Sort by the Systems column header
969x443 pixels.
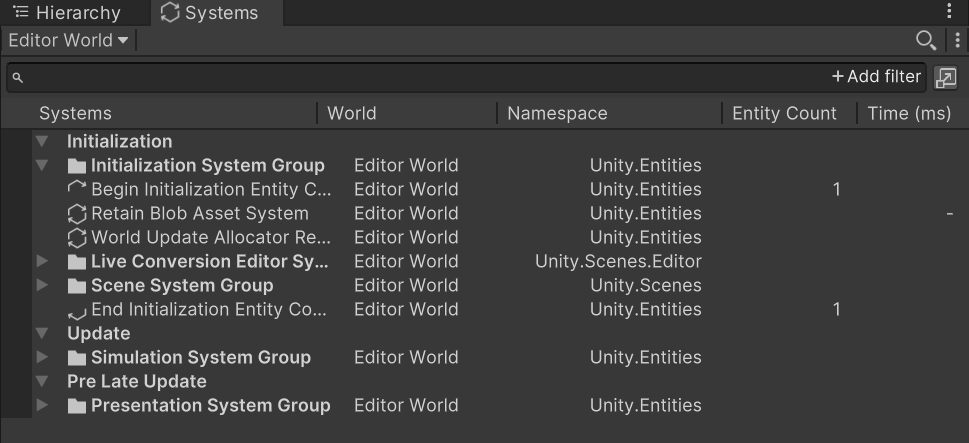75,114
